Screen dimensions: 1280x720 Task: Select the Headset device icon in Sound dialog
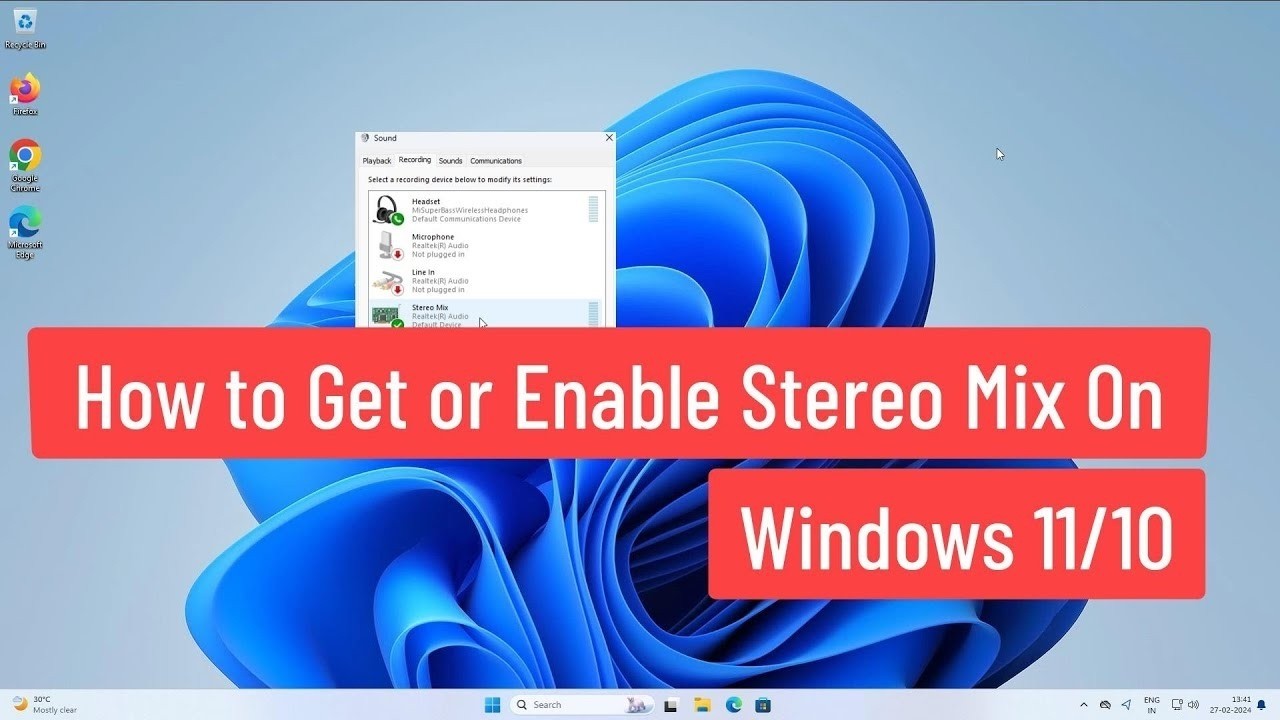pyautogui.click(x=388, y=210)
